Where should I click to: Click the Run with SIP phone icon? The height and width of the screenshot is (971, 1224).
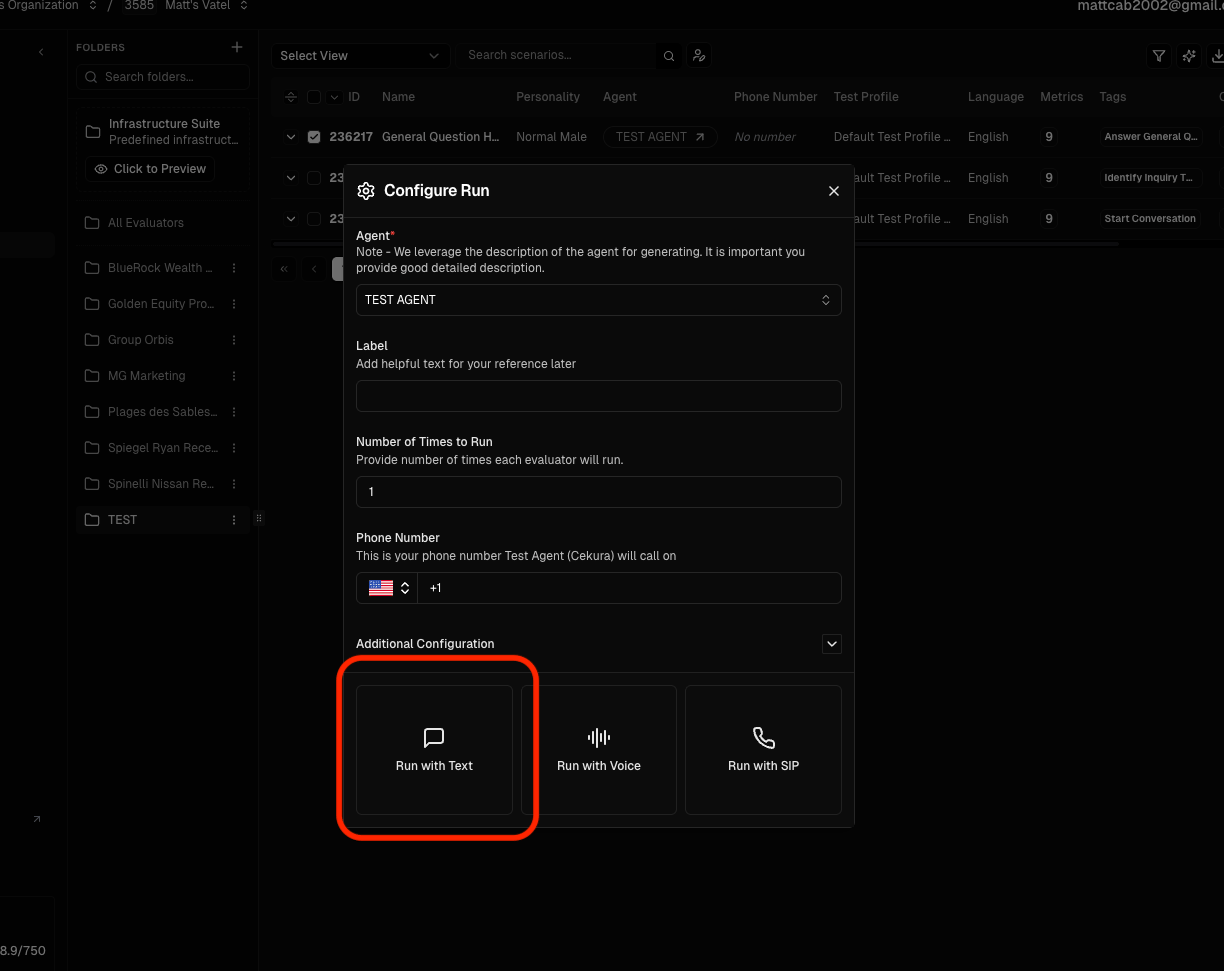click(764, 738)
